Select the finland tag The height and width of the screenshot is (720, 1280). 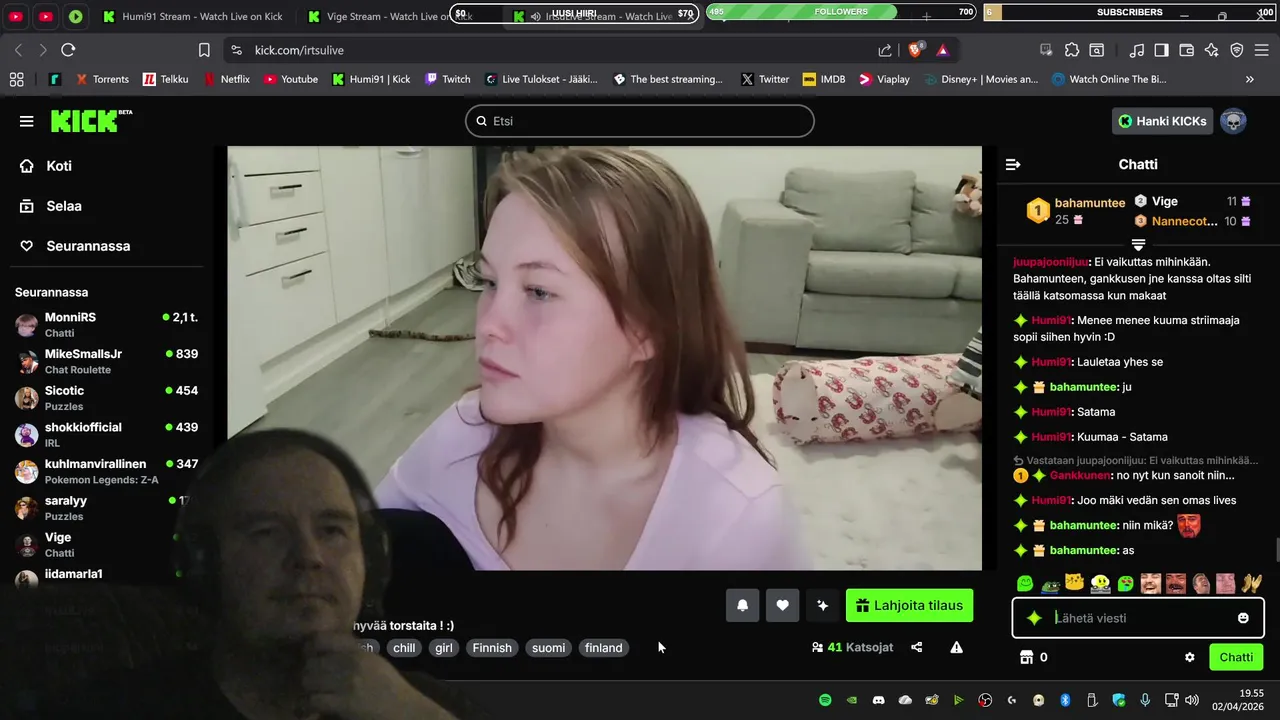click(x=604, y=648)
